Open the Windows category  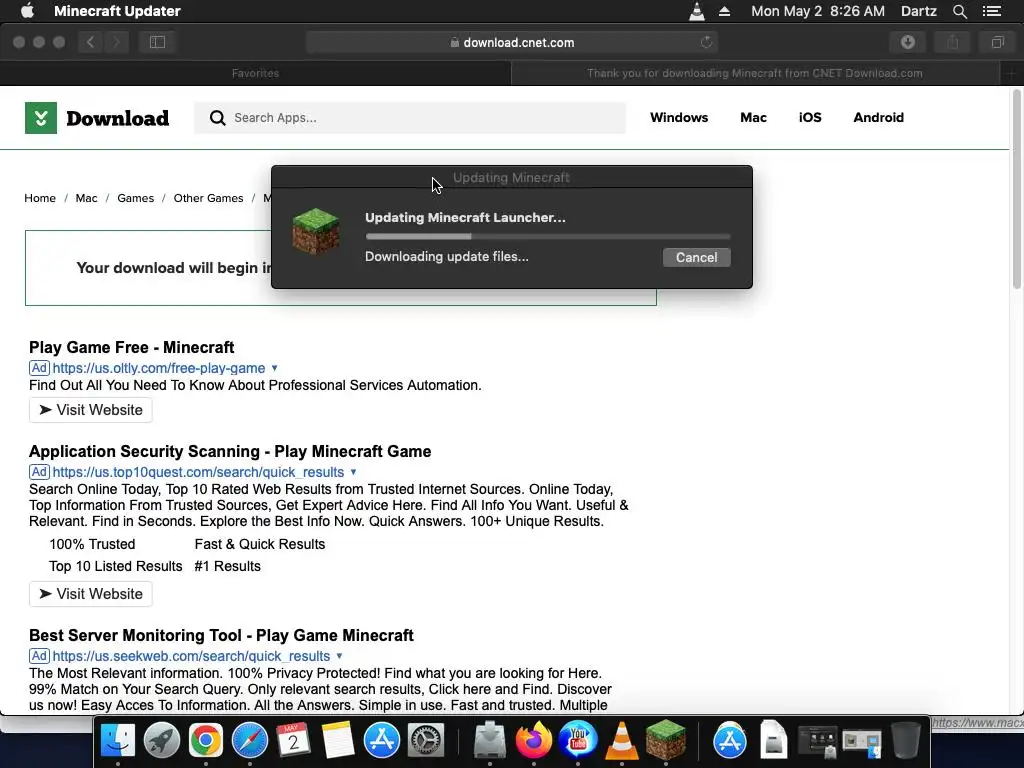point(679,118)
